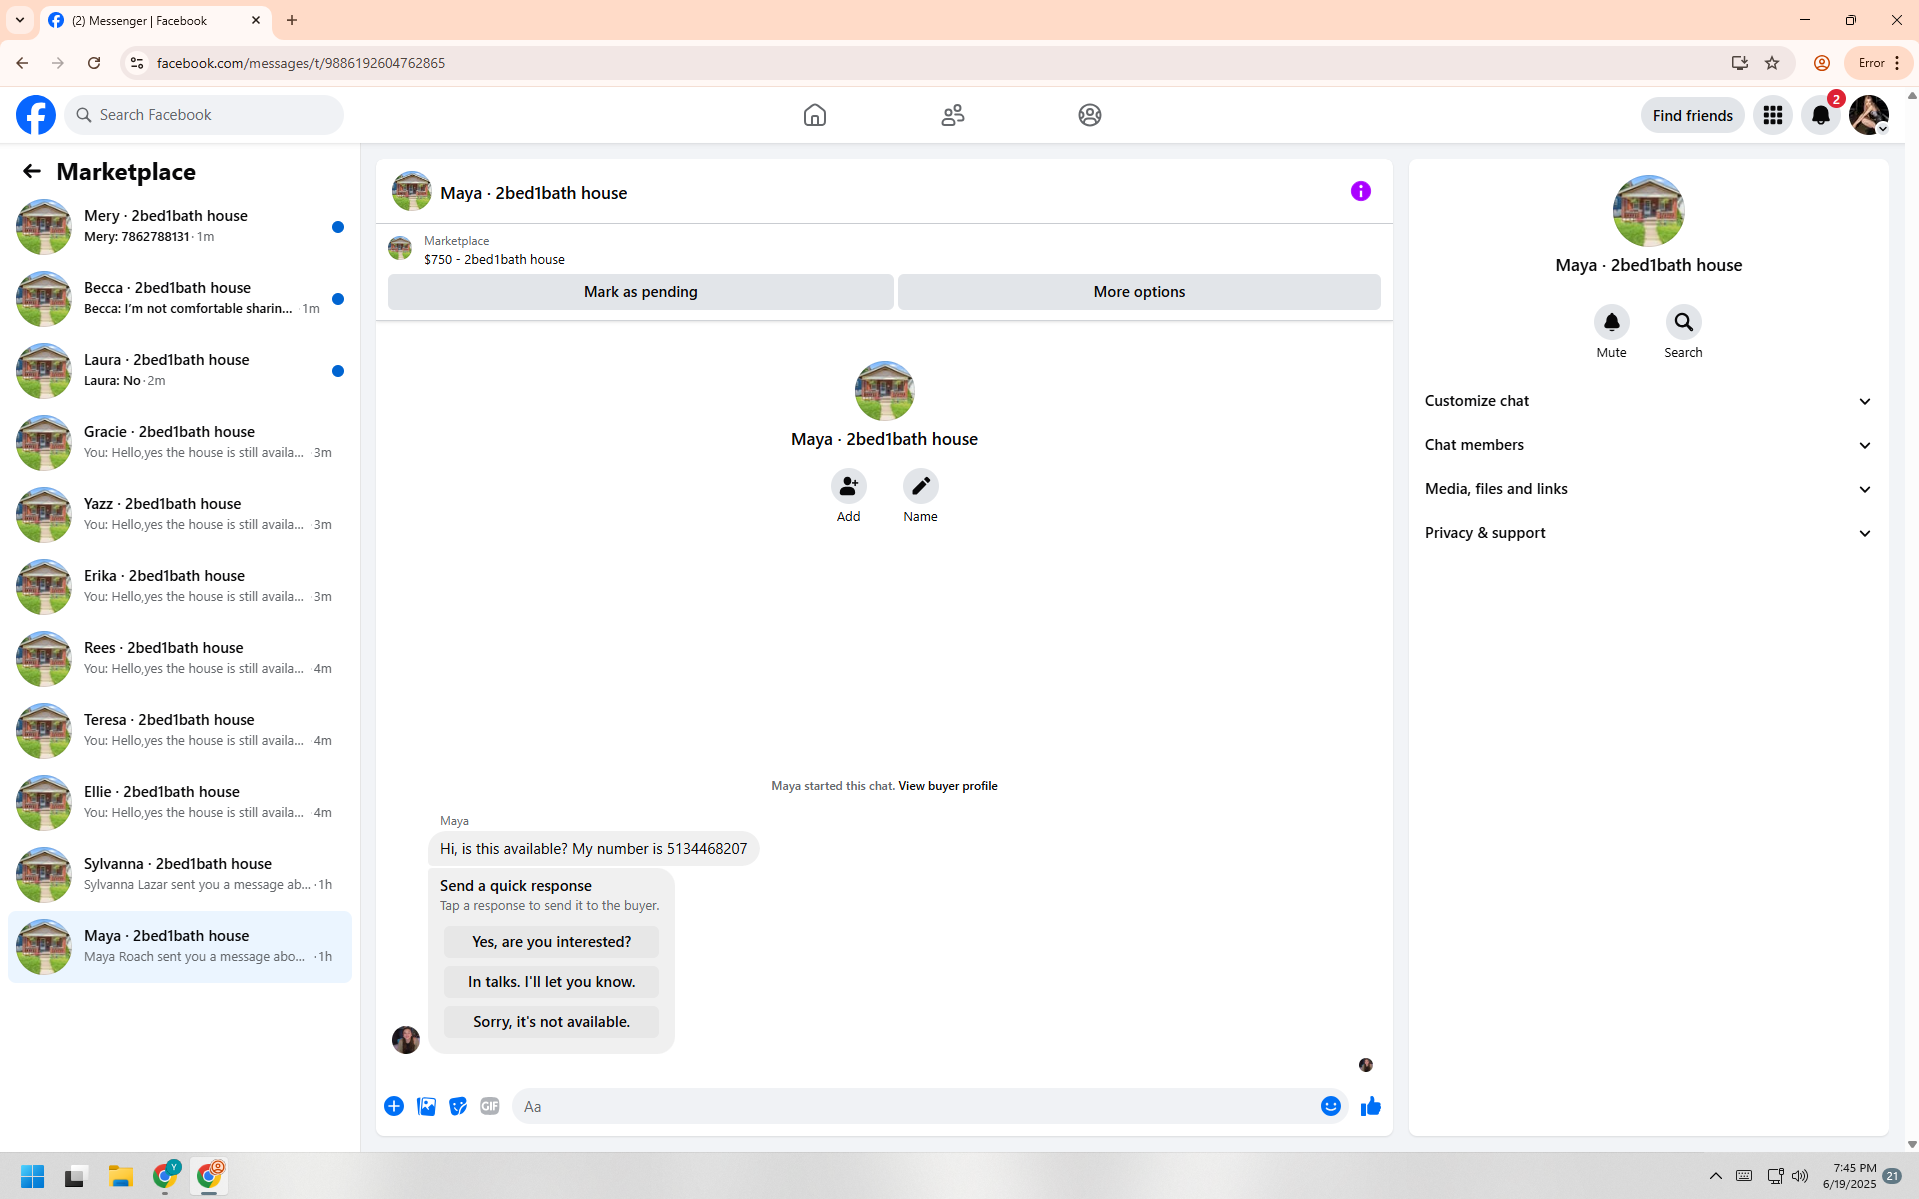Click the house thumbnail in chat header
Image resolution: width=1919 pixels, height=1199 pixels.
pyautogui.click(x=411, y=191)
